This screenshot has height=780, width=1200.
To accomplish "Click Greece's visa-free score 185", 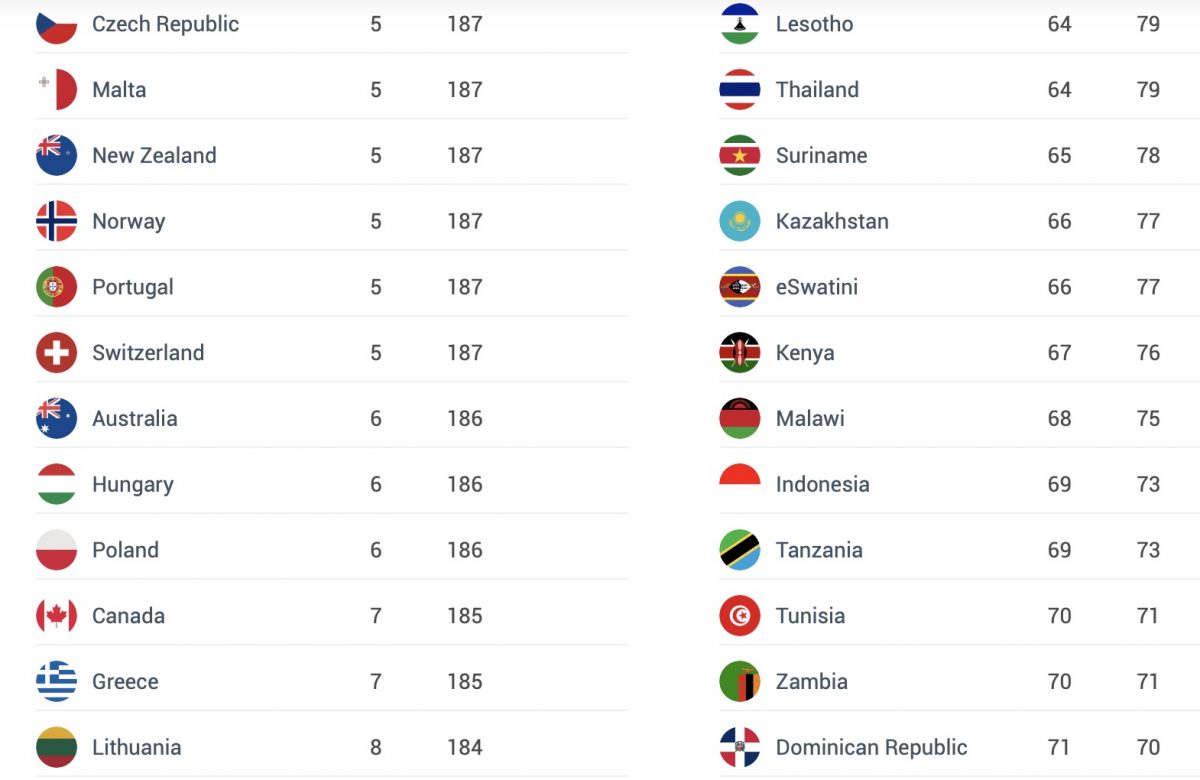I will (465, 682).
